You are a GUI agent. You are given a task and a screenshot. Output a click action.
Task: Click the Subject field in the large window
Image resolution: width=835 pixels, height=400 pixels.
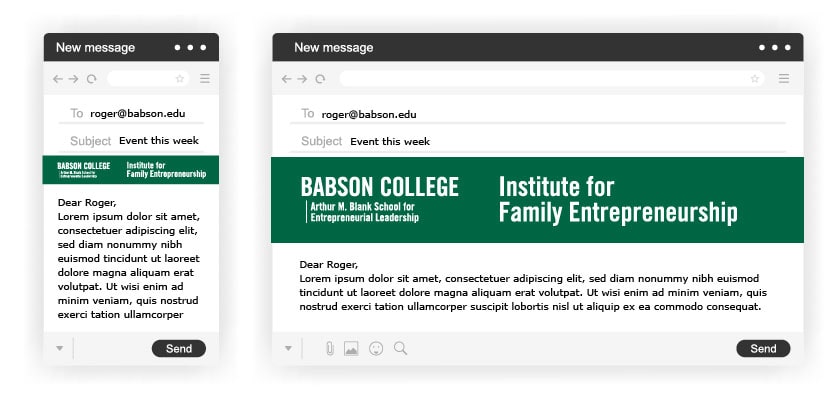(x=538, y=142)
